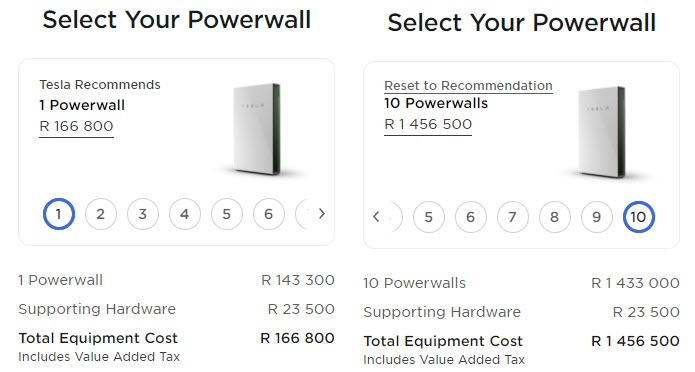
Task: Select 4 Powerwalls in the left selector
Action: point(184,214)
